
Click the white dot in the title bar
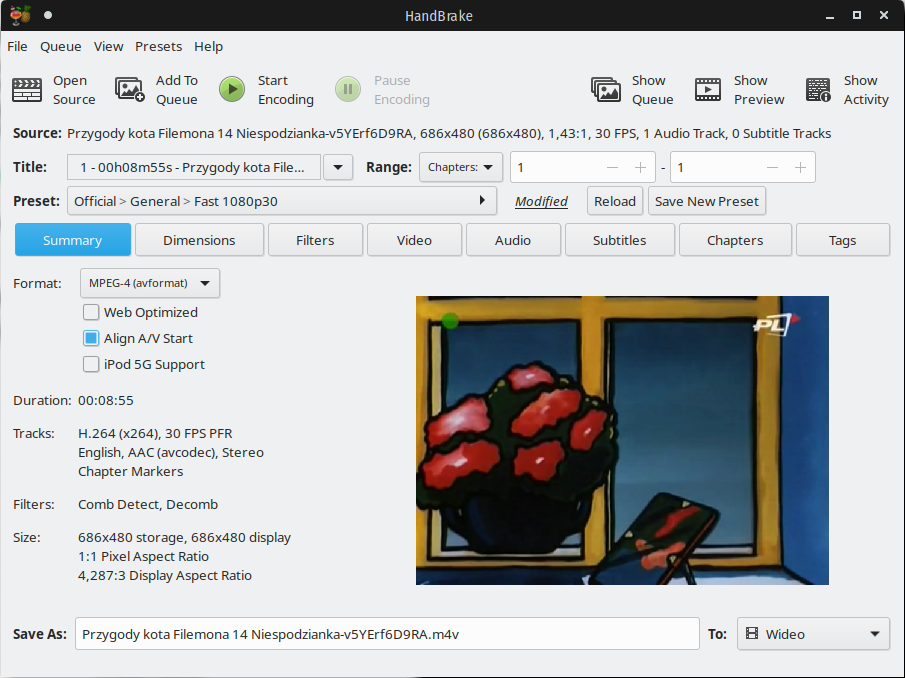(x=48, y=15)
